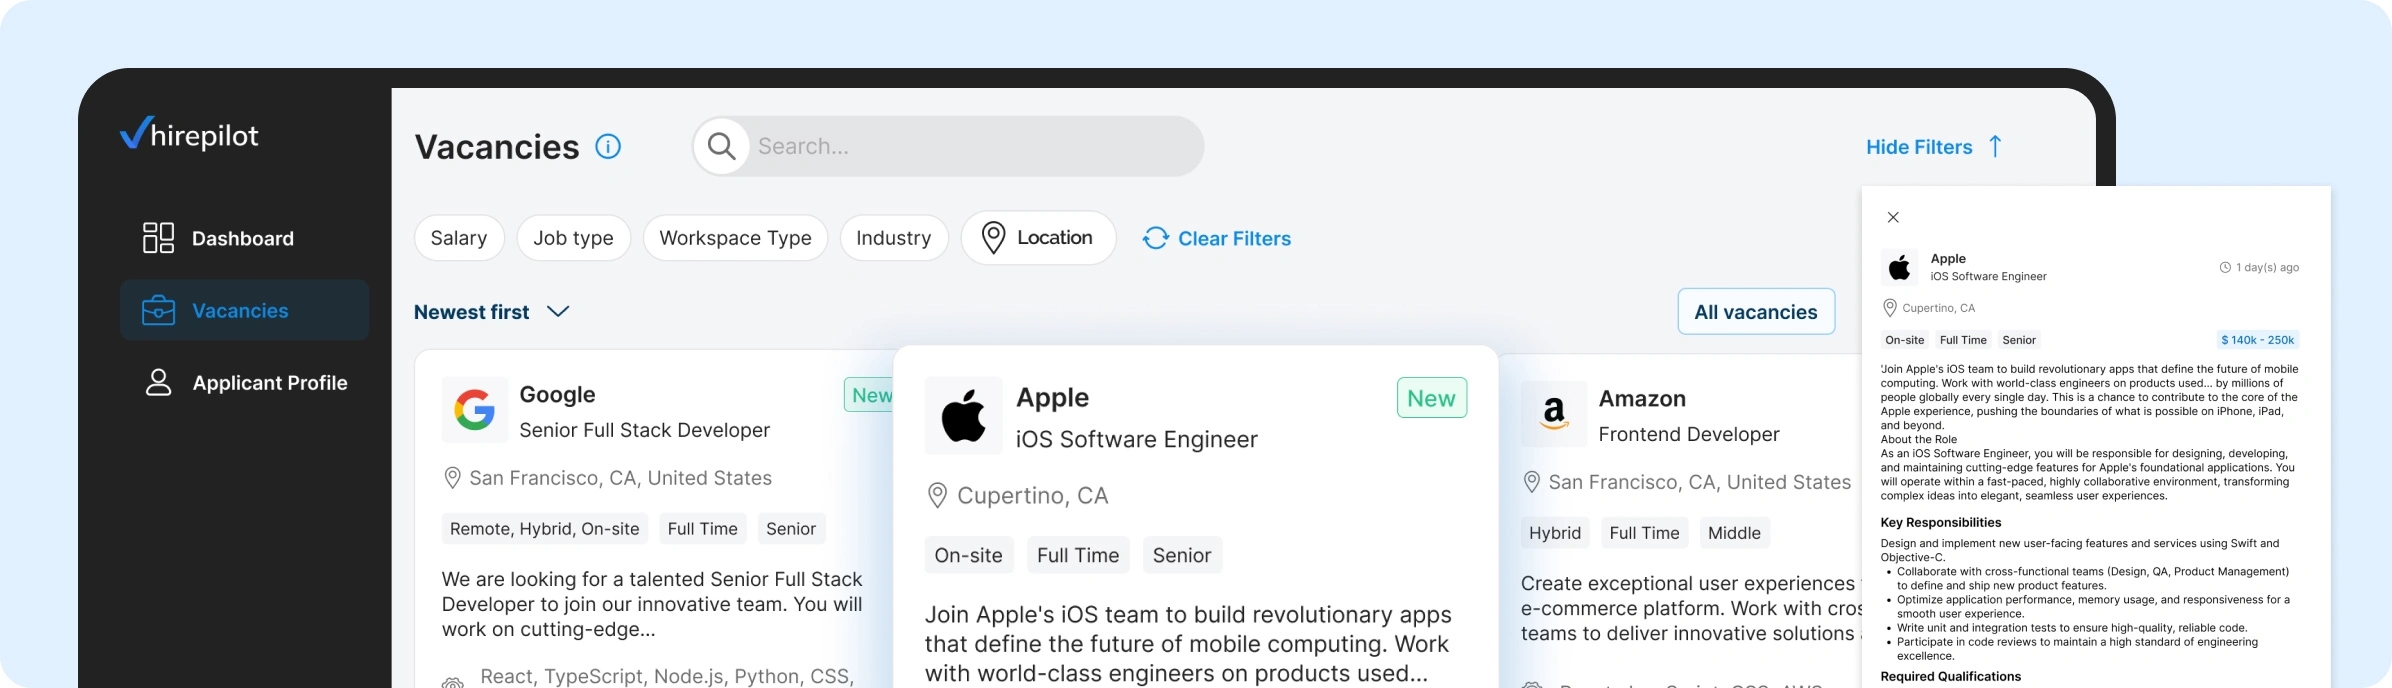Click the Clear Filters refresh icon
The height and width of the screenshot is (688, 2392).
click(x=1156, y=238)
